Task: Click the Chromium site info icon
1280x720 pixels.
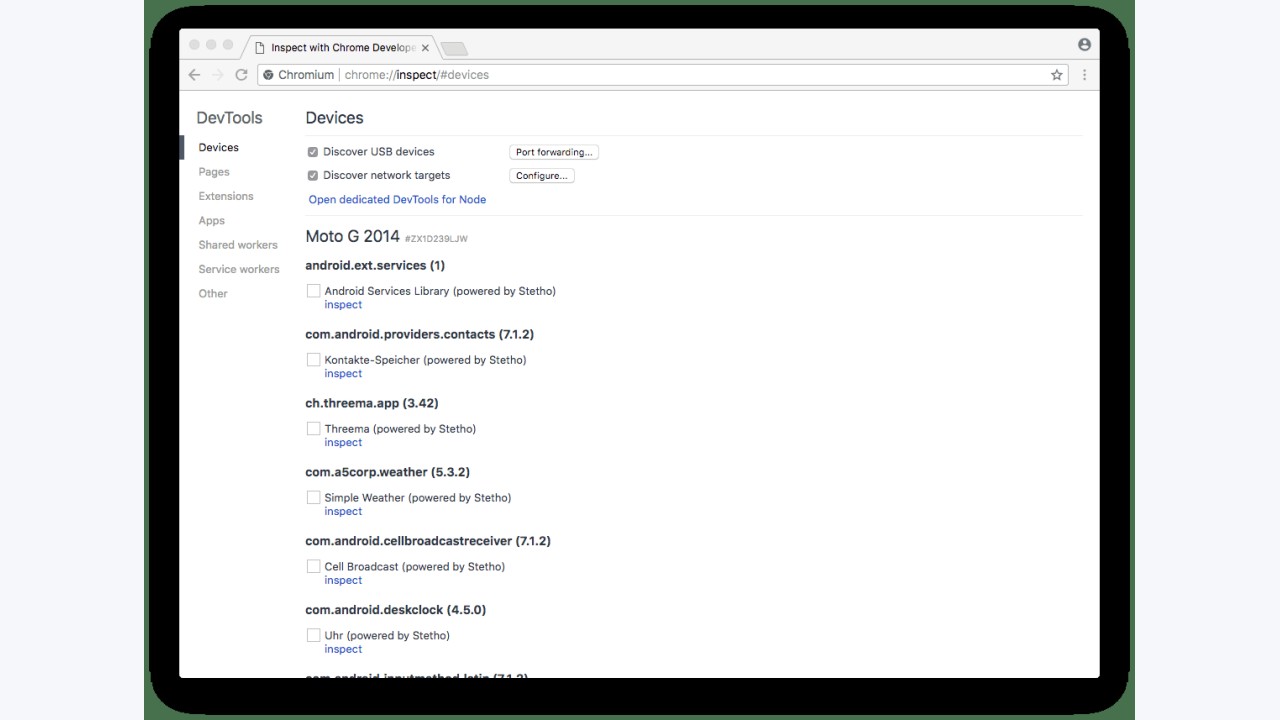Action: click(x=268, y=75)
